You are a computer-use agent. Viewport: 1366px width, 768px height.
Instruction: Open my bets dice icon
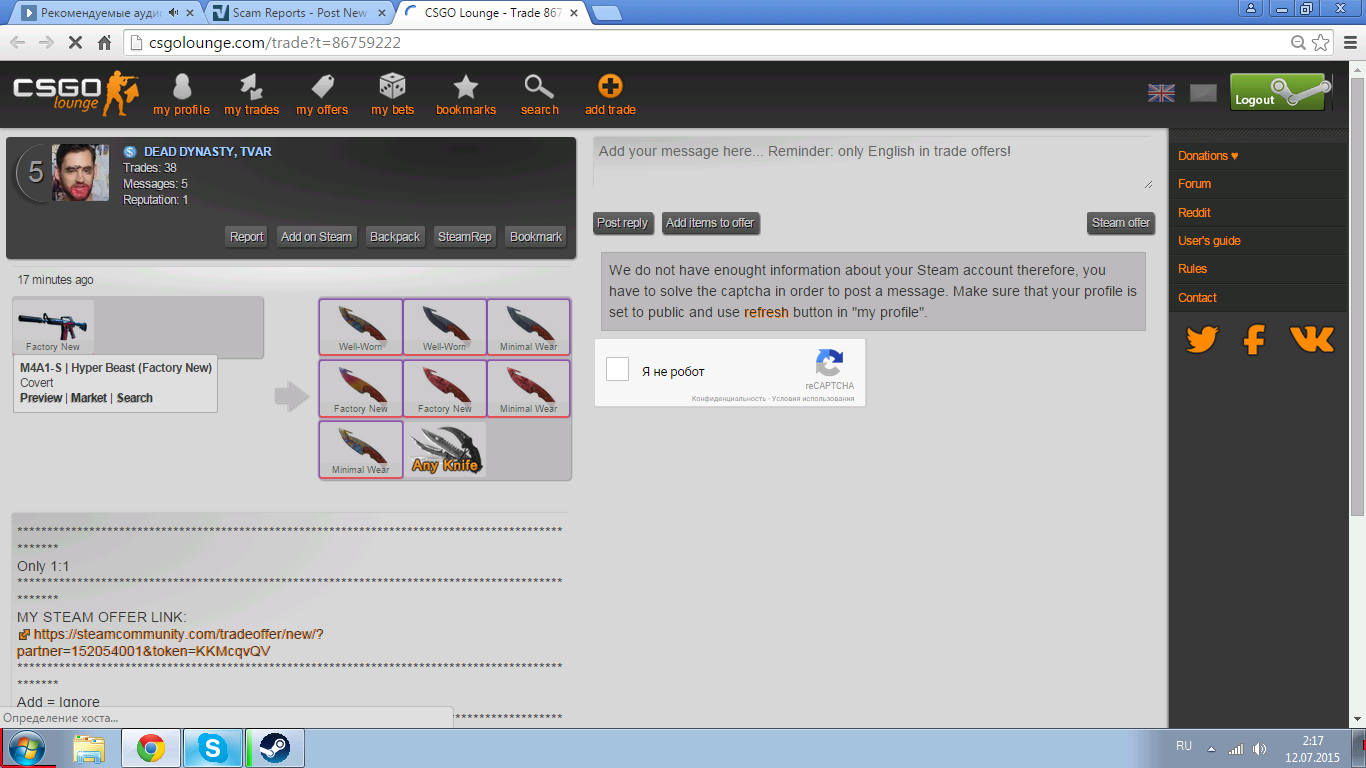click(x=392, y=87)
